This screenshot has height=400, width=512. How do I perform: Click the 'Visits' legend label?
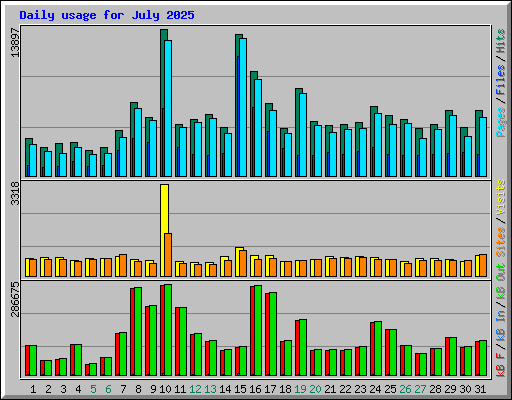pos(501,197)
